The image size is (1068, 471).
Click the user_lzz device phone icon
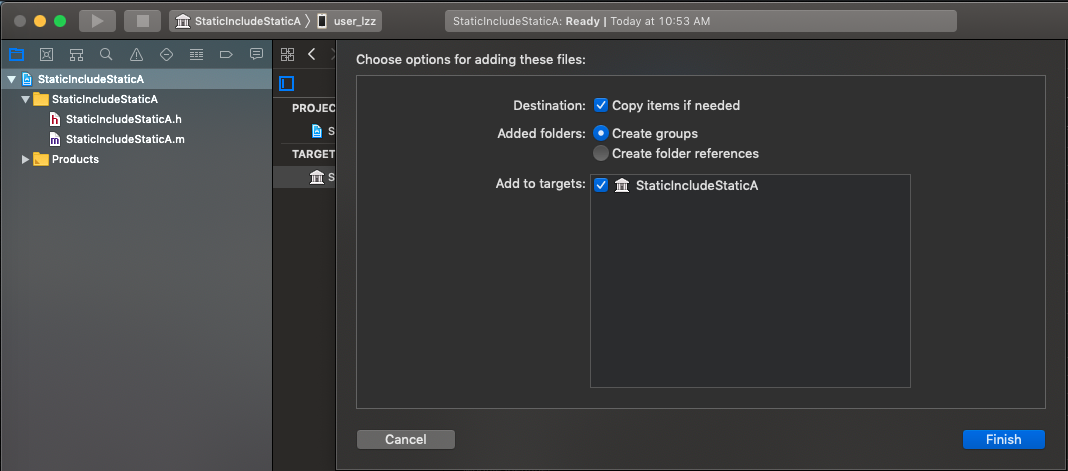click(322, 21)
